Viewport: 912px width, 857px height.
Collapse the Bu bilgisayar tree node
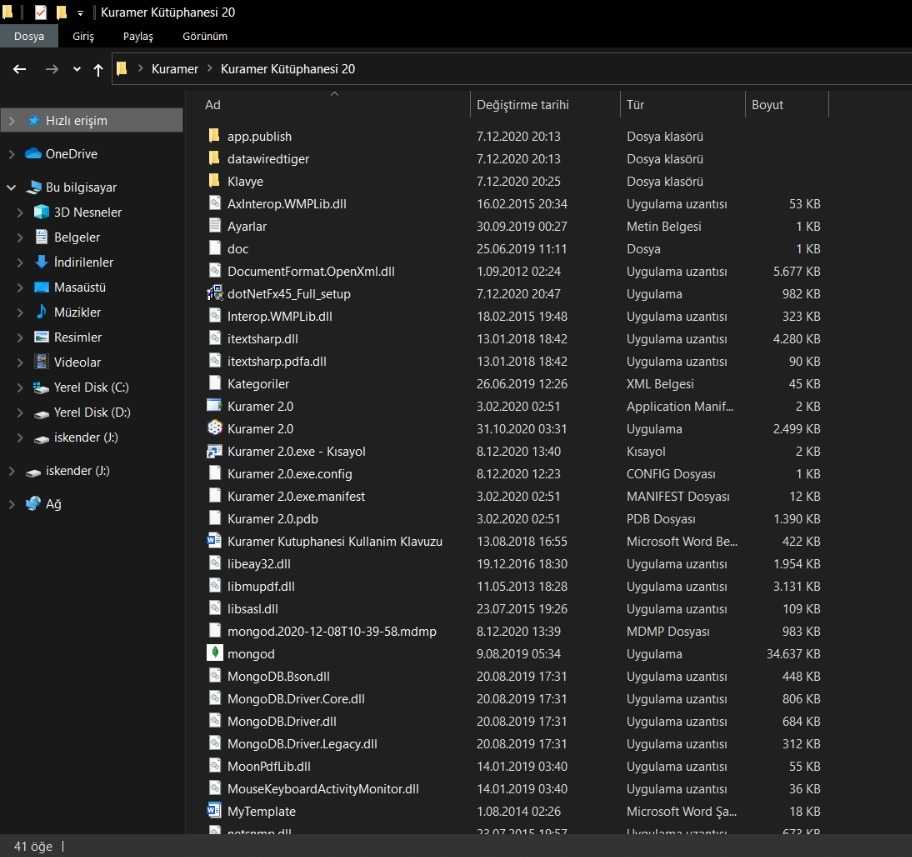12,187
